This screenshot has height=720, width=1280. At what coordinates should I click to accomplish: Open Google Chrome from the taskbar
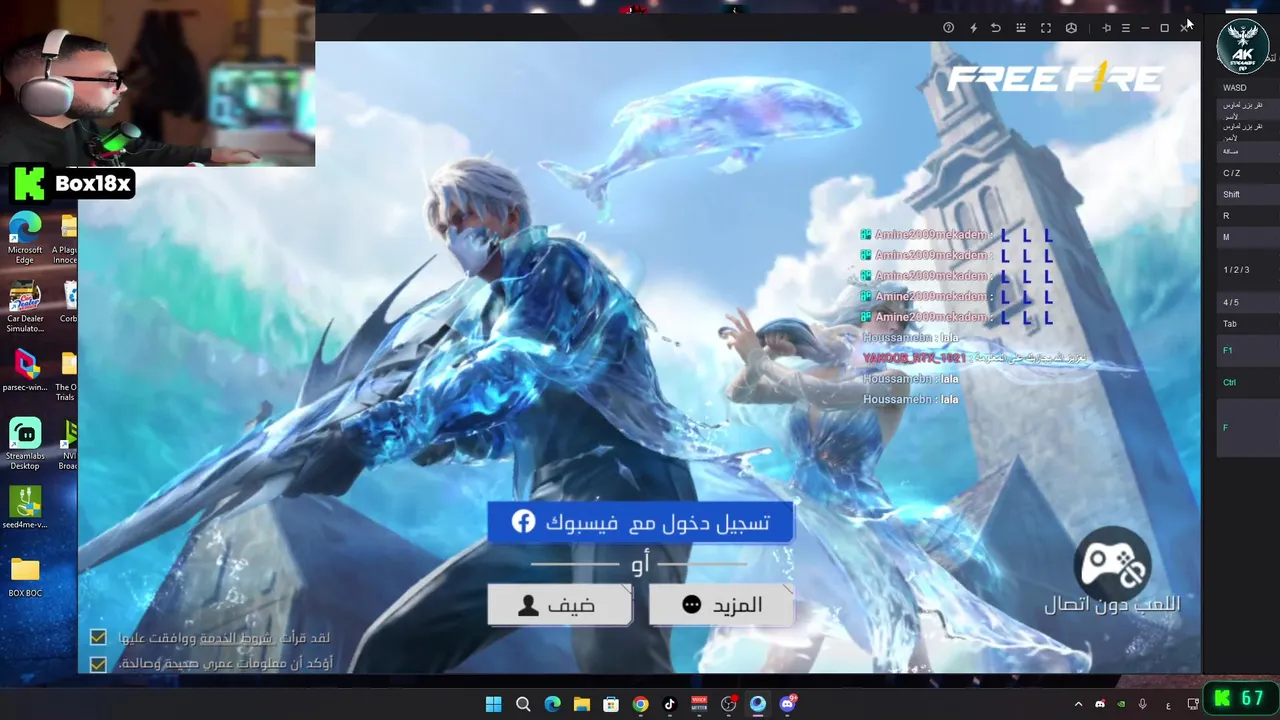click(x=640, y=704)
